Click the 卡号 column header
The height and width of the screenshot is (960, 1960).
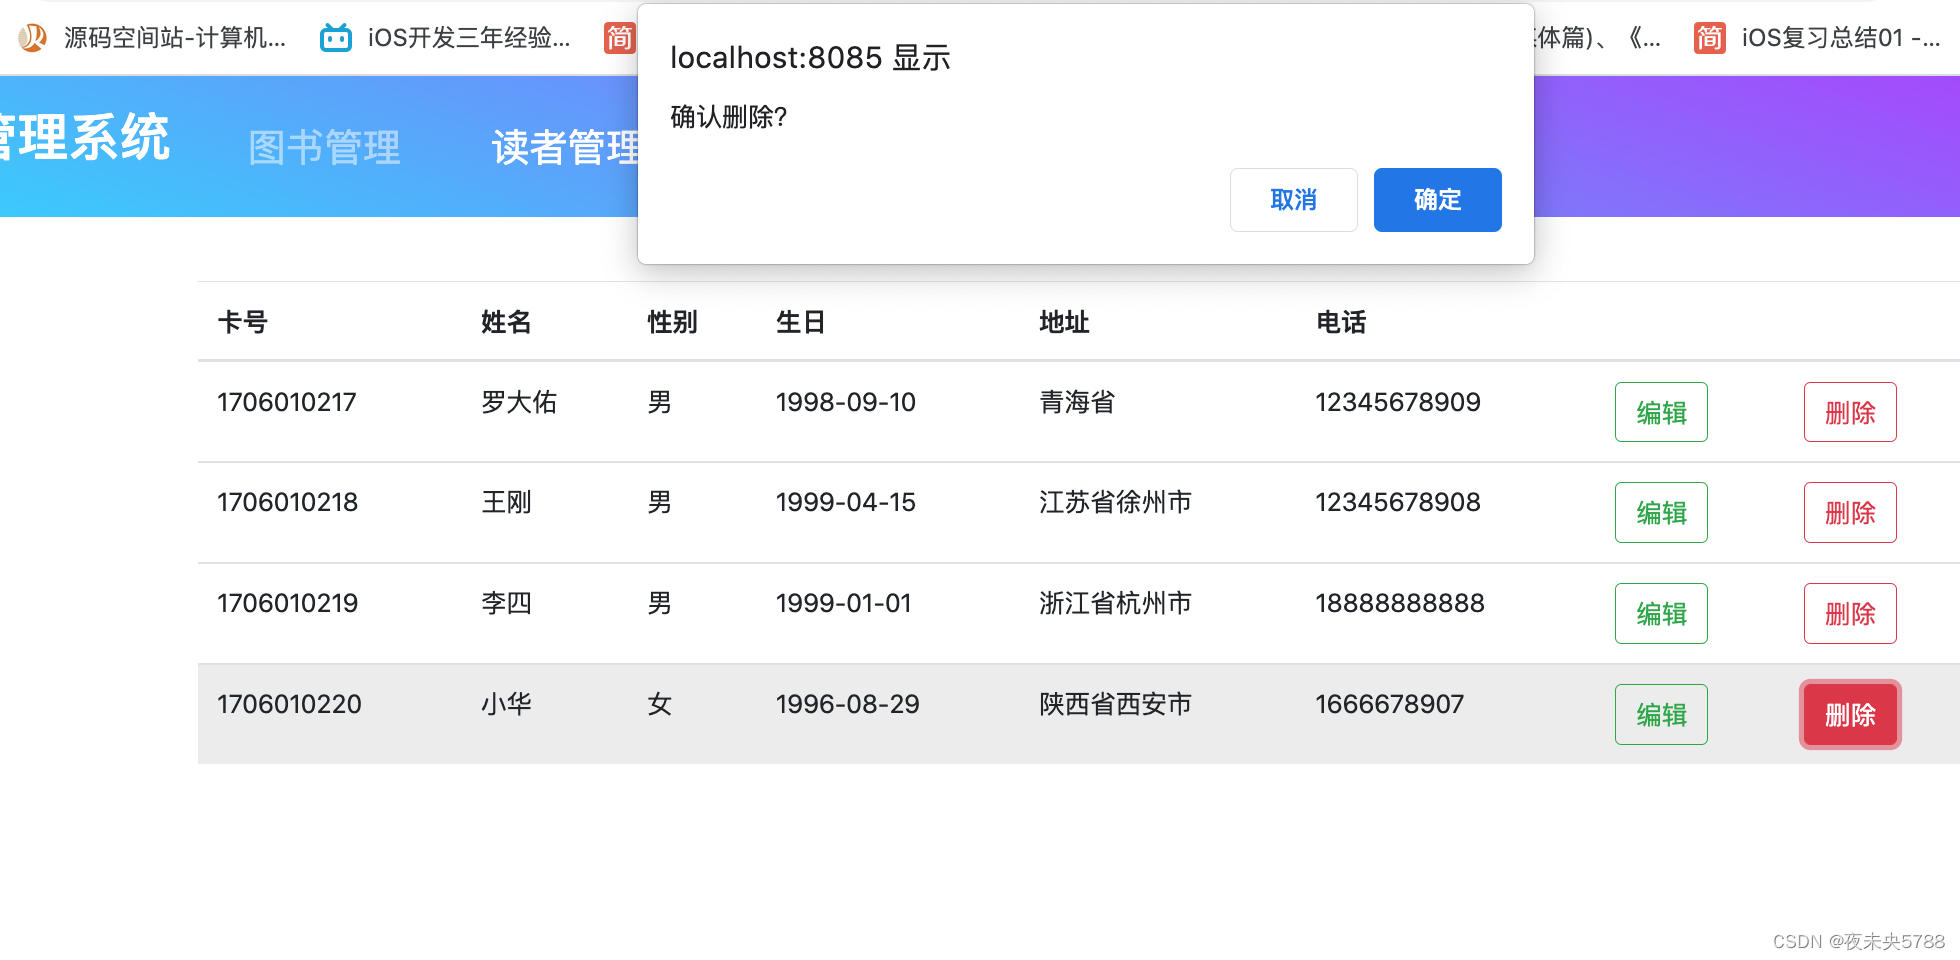coord(242,322)
